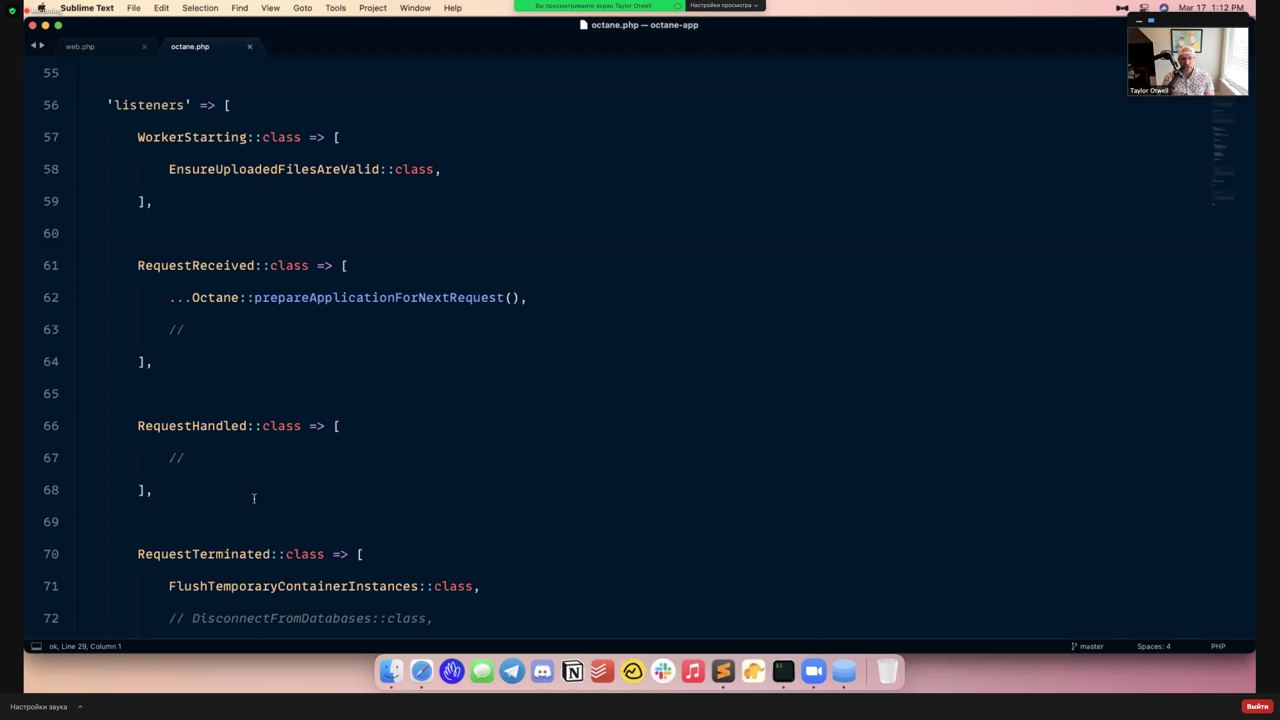Image resolution: width=1280 pixels, height=720 pixels.
Task: Open Basecamp from the dock
Action: (x=633, y=672)
